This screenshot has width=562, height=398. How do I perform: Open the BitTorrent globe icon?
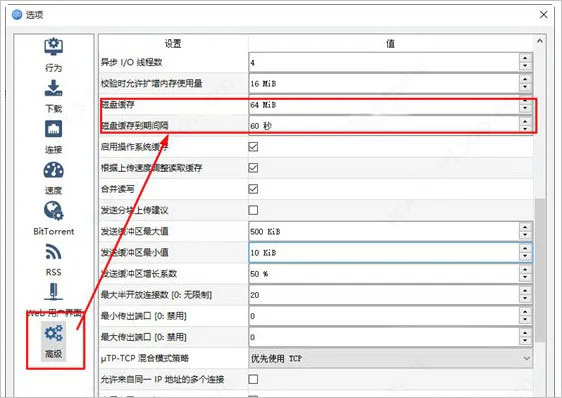coord(53,211)
